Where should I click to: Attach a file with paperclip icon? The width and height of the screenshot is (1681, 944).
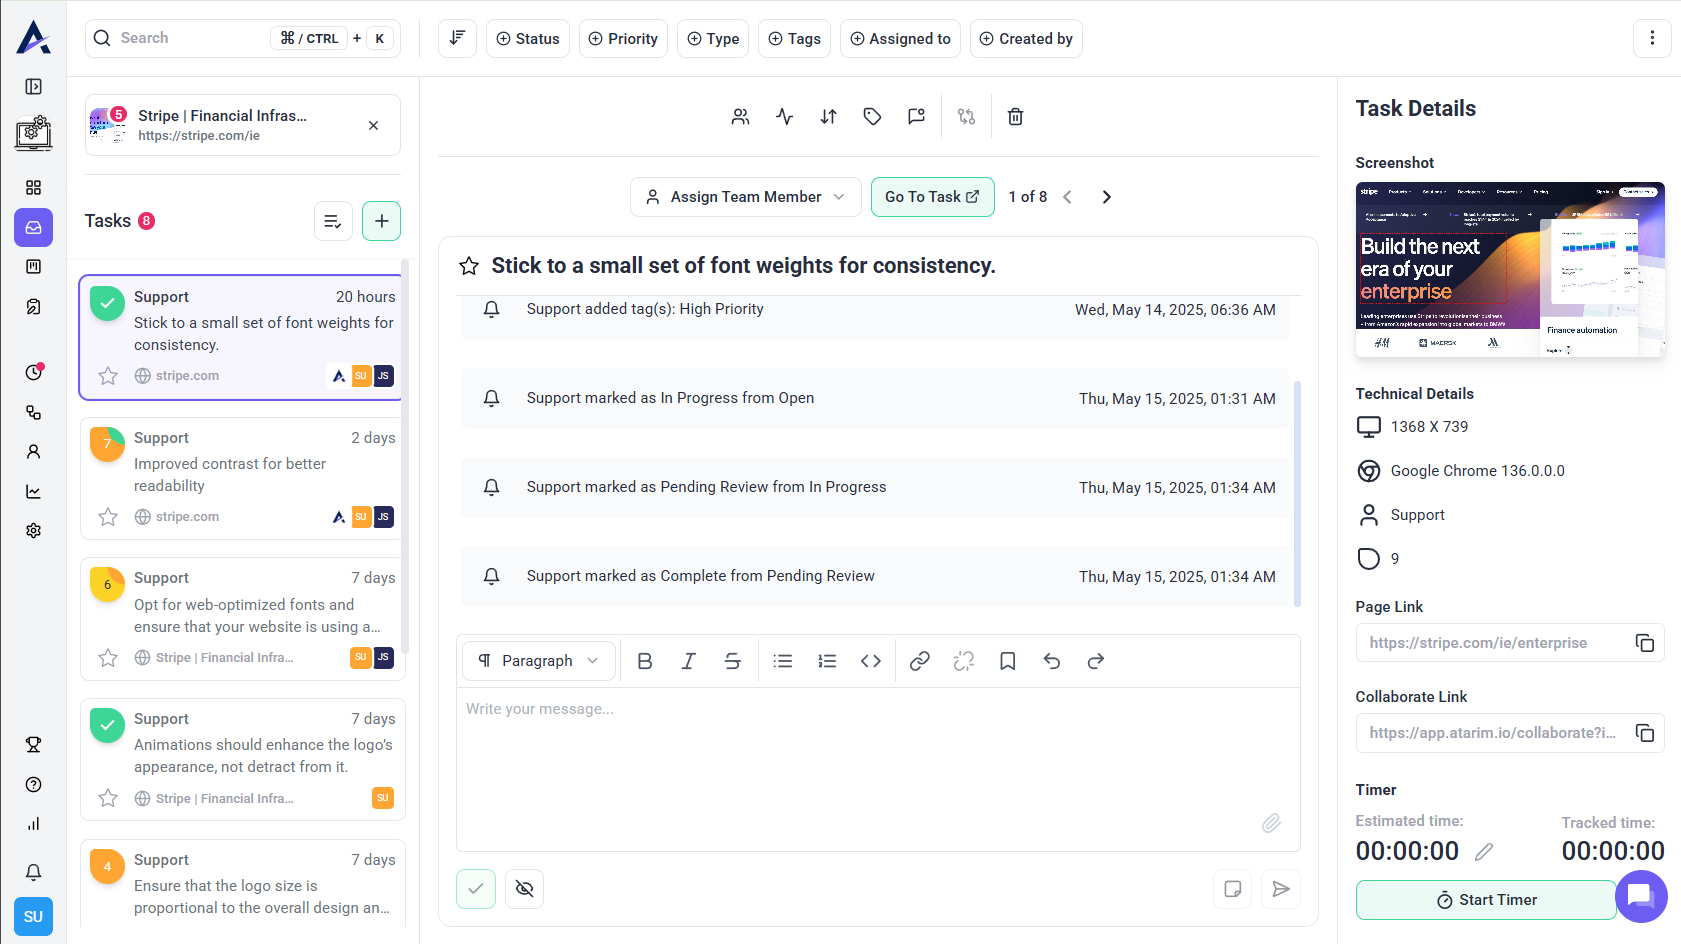point(1271,823)
